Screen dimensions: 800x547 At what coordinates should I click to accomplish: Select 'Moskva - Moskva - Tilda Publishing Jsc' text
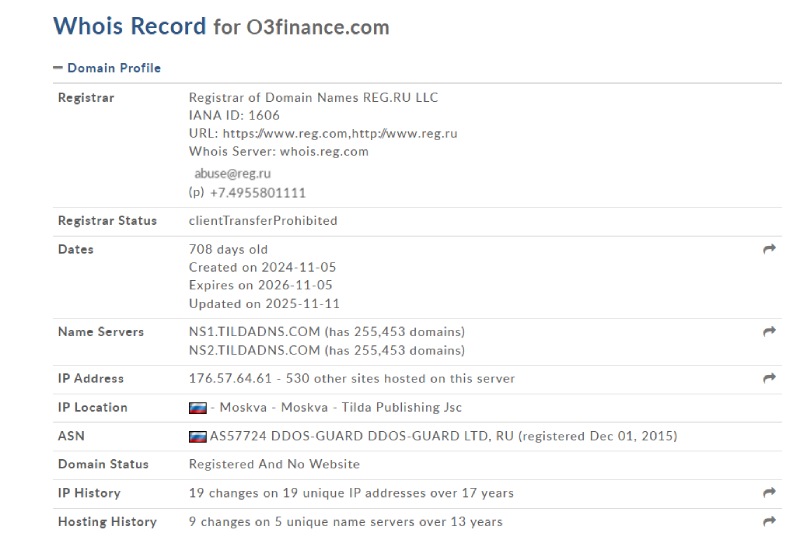coord(341,407)
